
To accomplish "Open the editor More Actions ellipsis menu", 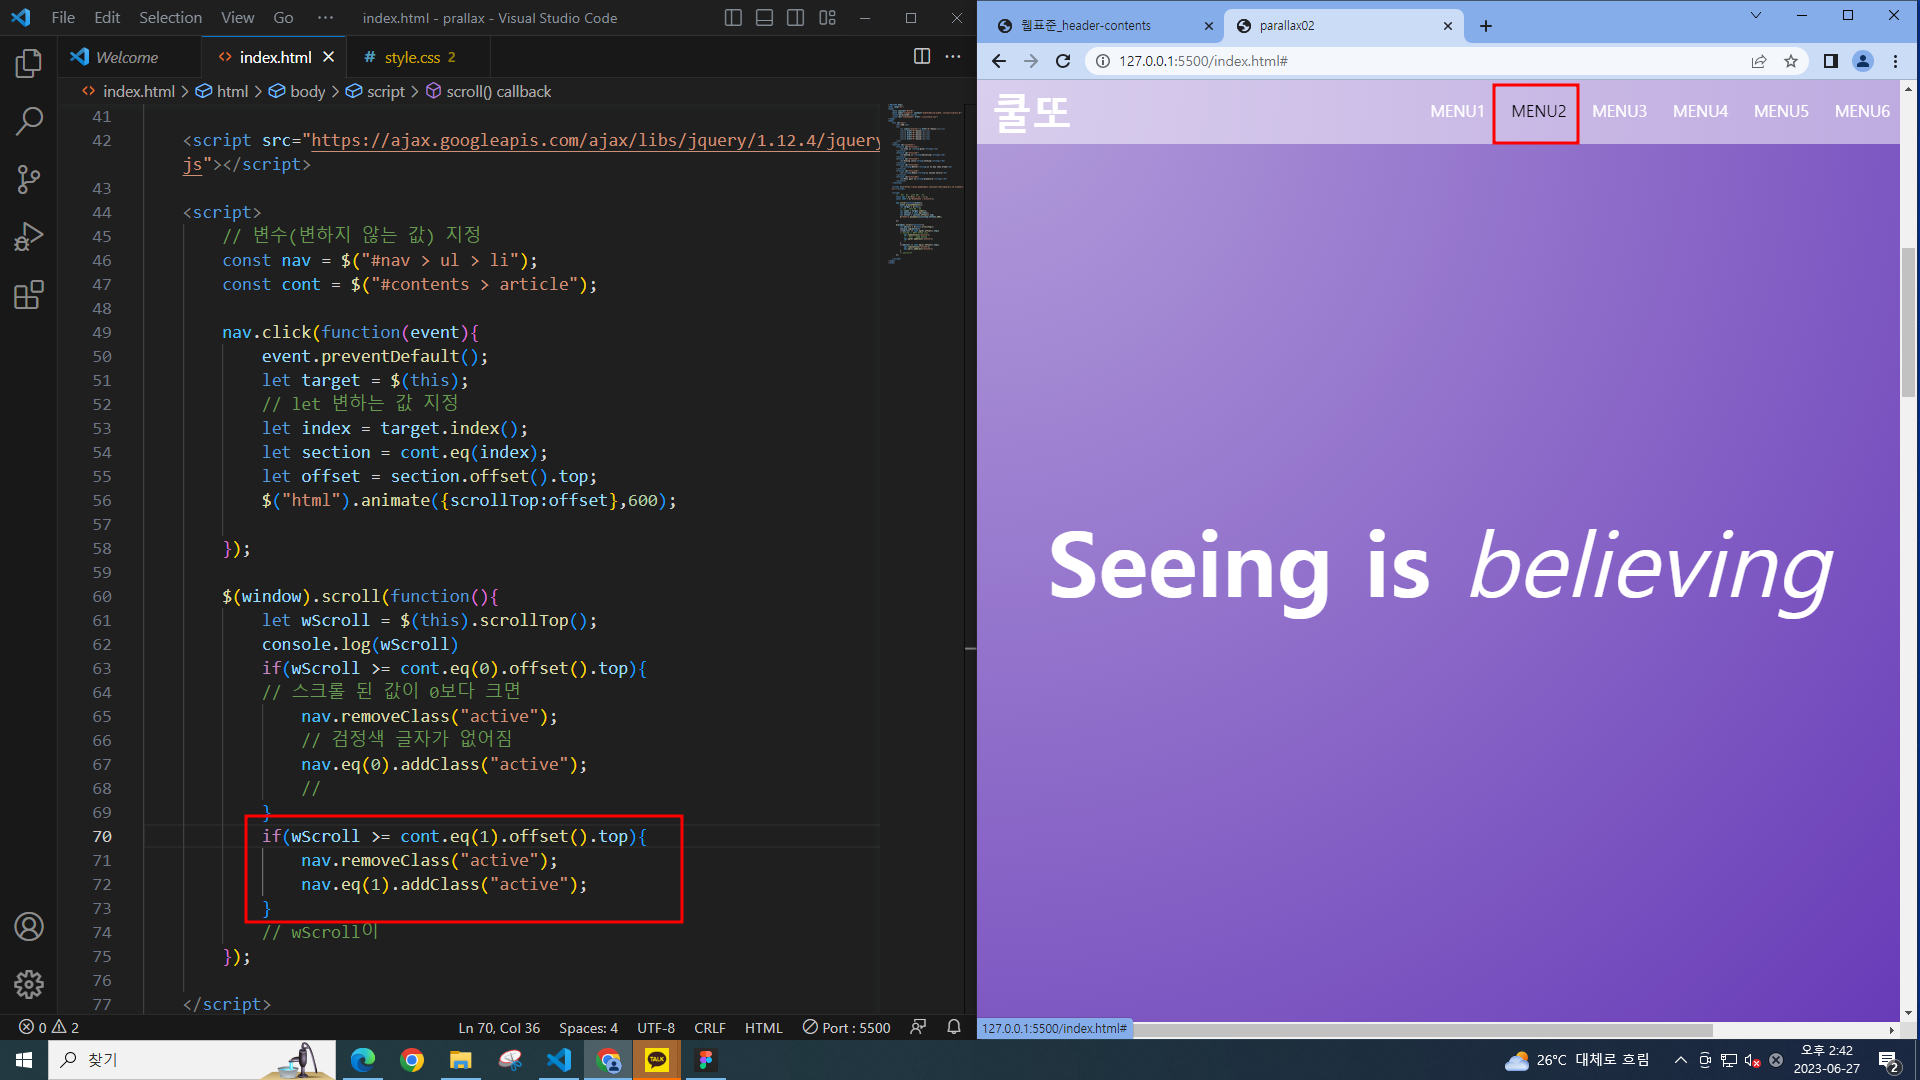I will tap(953, 57).
